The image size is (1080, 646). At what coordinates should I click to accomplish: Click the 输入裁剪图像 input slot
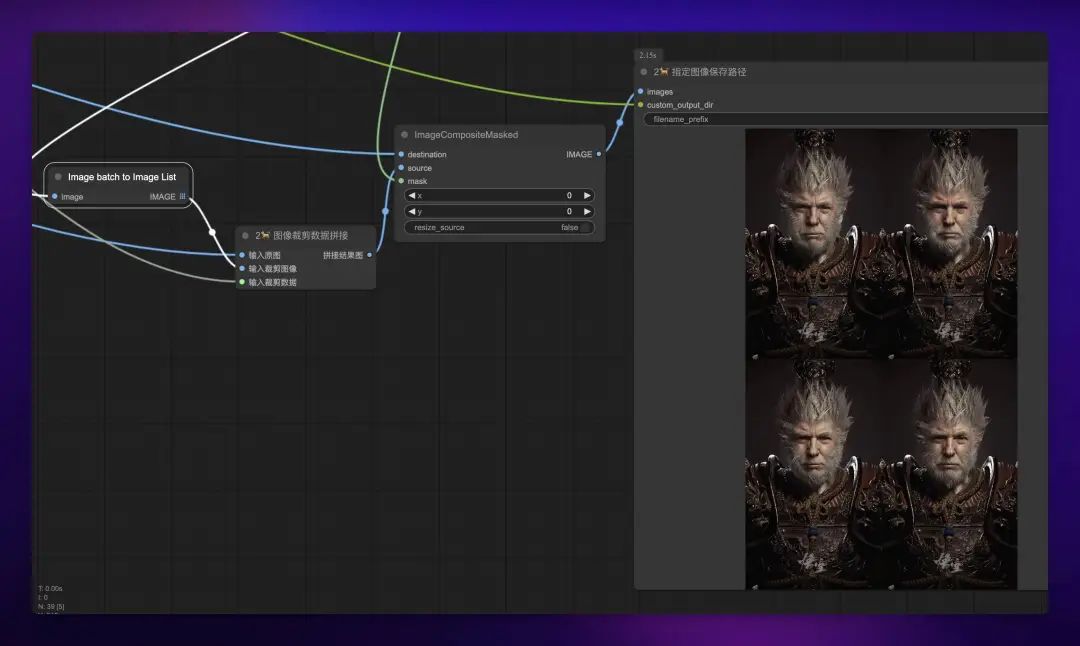point(242,269)
